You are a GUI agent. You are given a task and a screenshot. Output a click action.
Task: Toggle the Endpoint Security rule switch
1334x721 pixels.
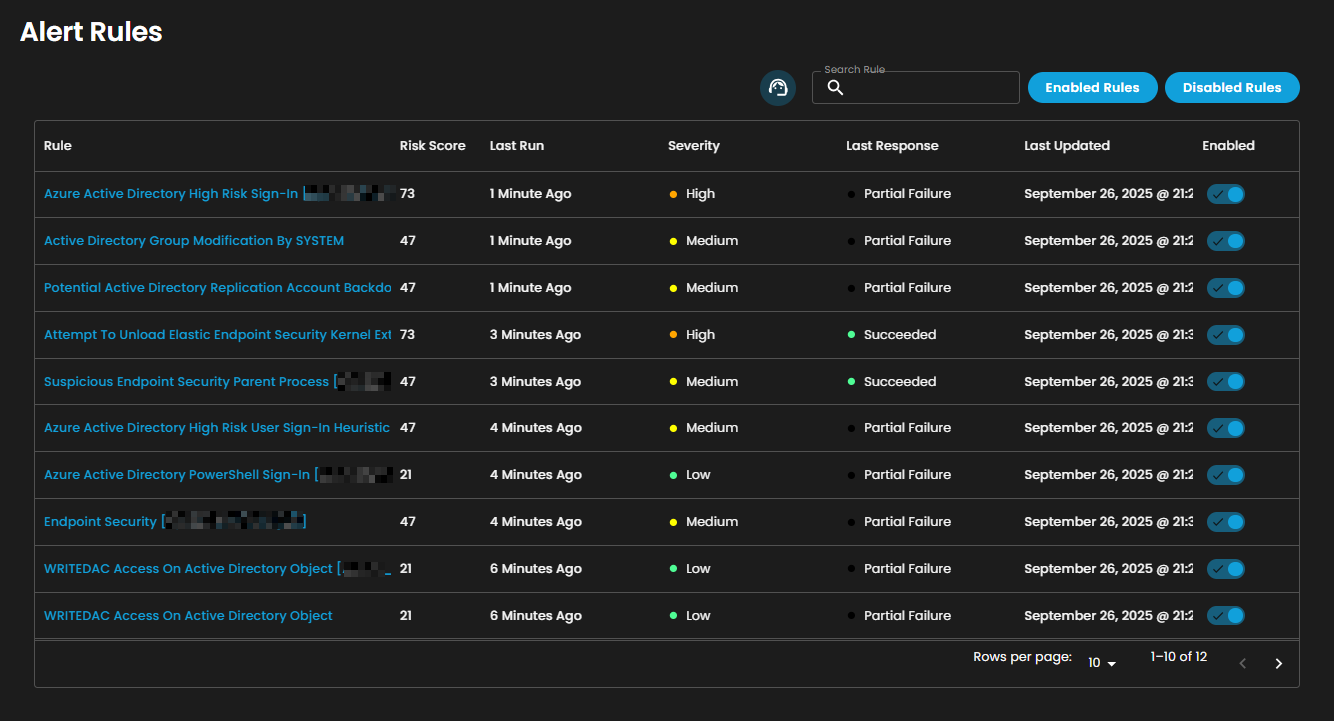[1226, 522]
